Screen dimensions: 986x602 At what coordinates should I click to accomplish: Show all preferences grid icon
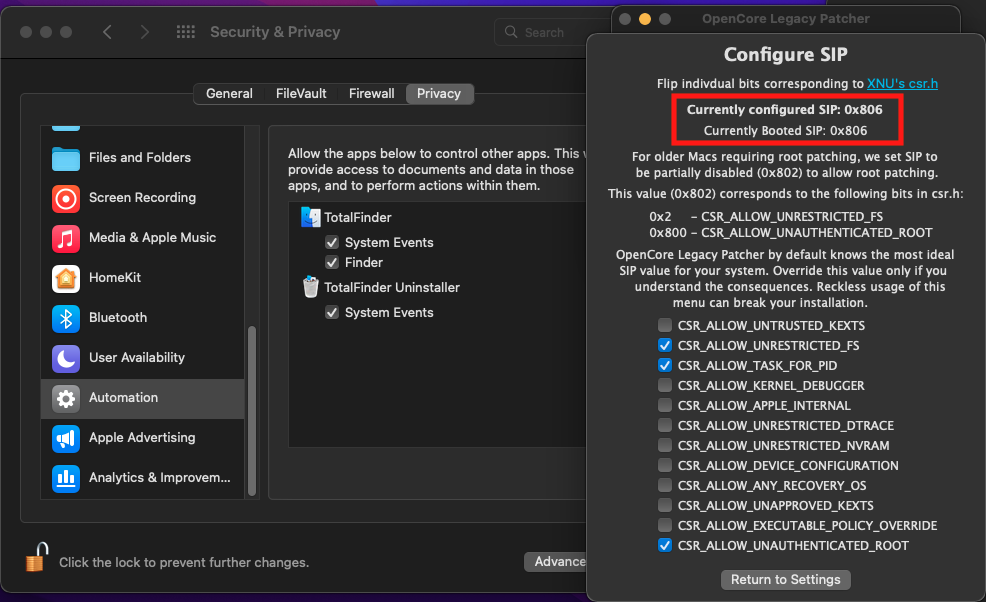tap(185, 32)
